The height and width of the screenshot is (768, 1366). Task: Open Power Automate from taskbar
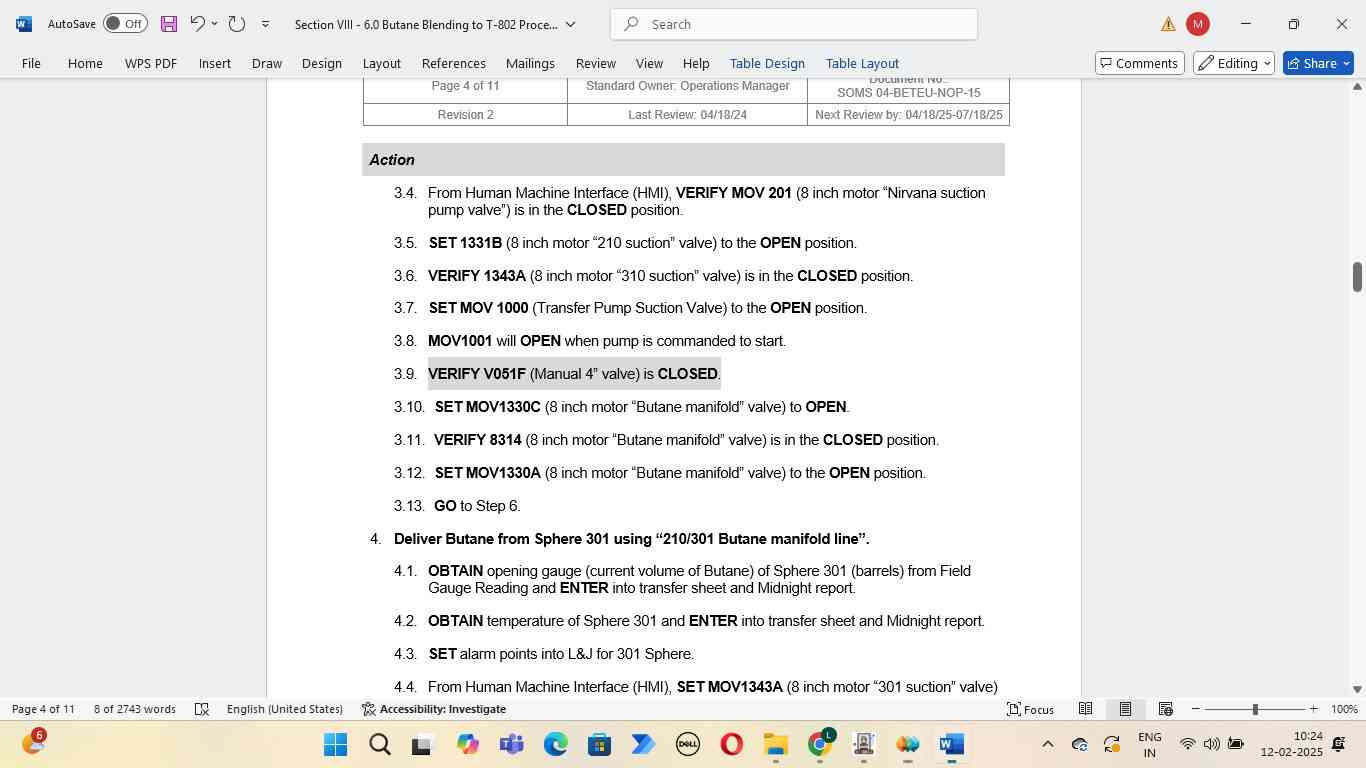tap(644, 745)
